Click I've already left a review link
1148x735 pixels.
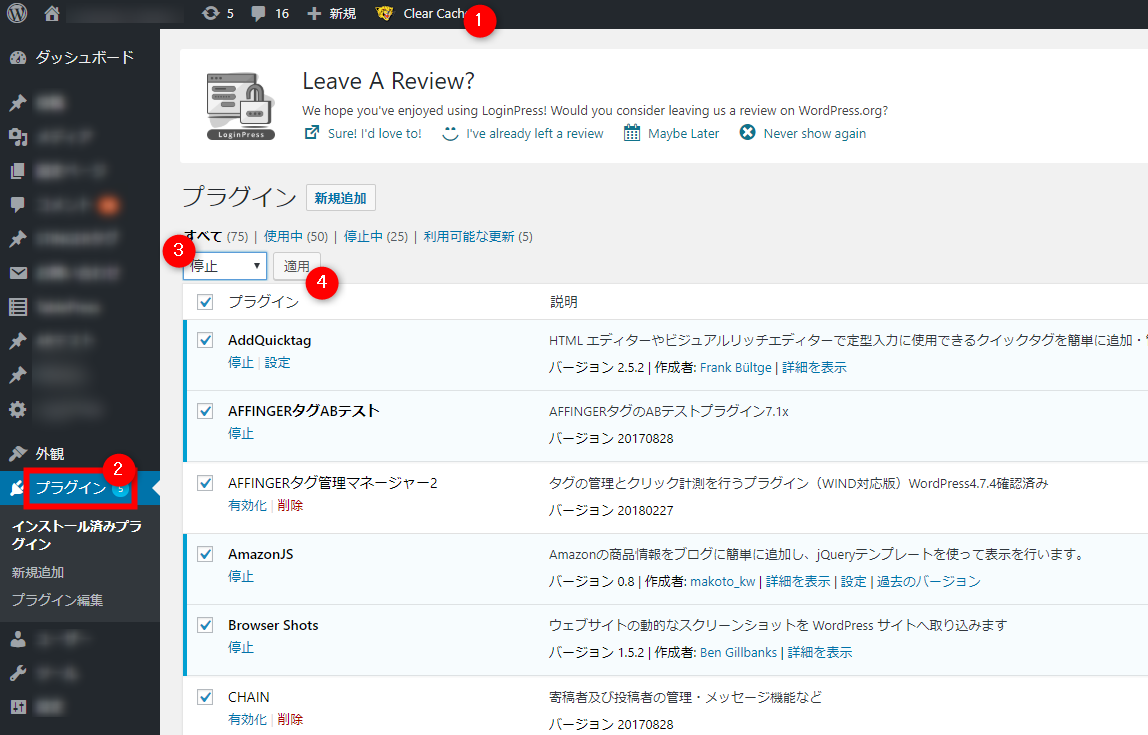click(x=534, y=134)
